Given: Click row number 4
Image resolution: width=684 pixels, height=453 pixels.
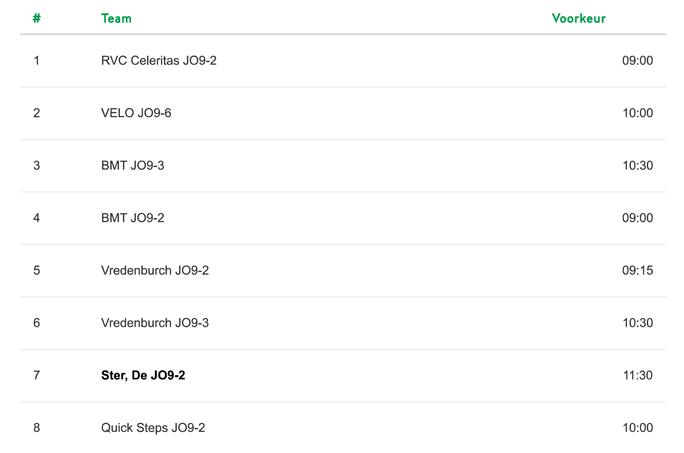Looking at the screenshot, I should (37, 218).
